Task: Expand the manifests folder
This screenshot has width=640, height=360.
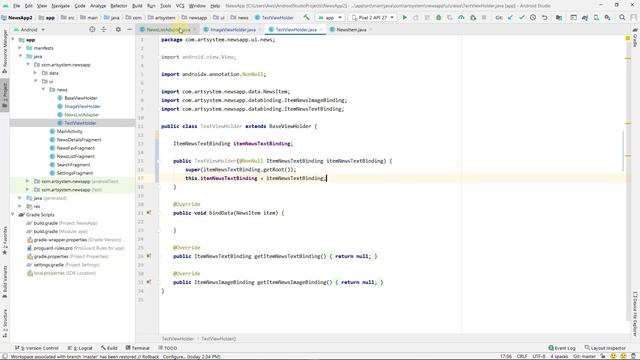Action: click(x=20, y=48)
